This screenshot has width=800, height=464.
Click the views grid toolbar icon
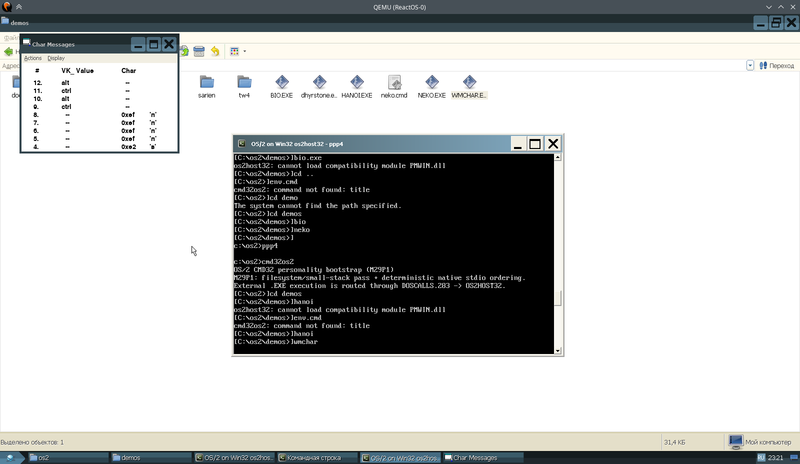(235, 51)
